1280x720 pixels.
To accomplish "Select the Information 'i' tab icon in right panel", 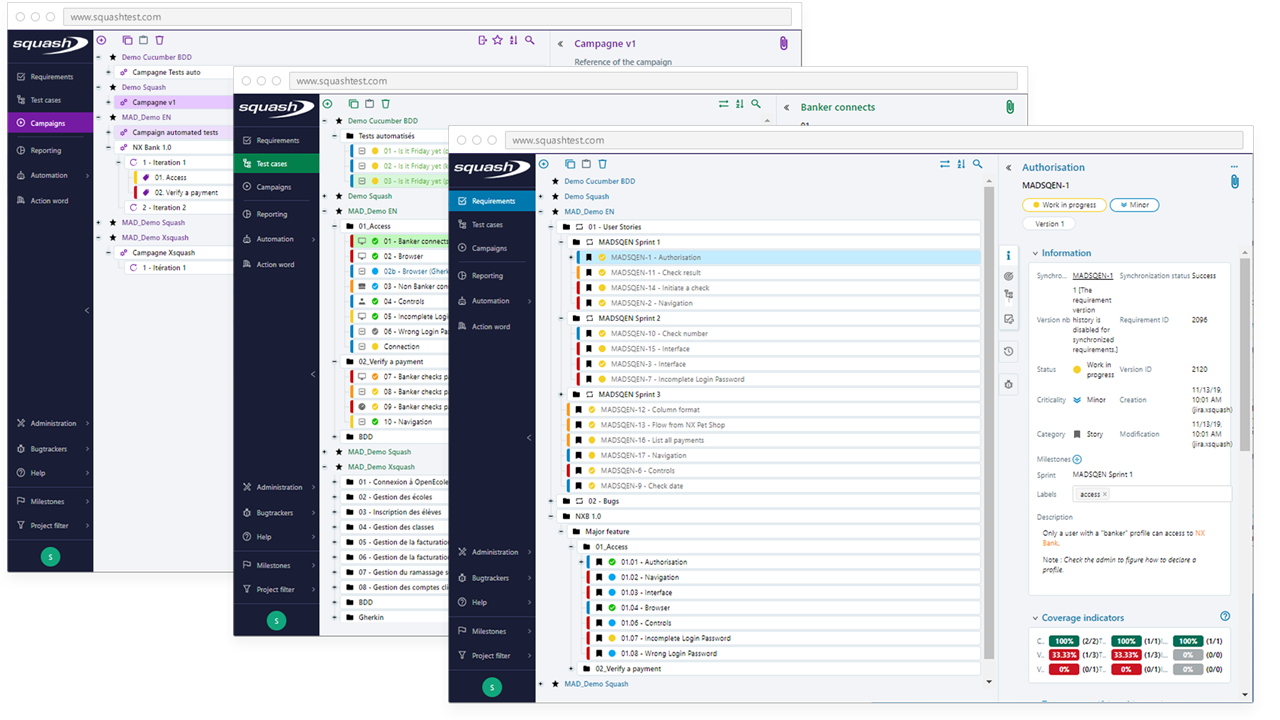I will tap(1008, 255).
